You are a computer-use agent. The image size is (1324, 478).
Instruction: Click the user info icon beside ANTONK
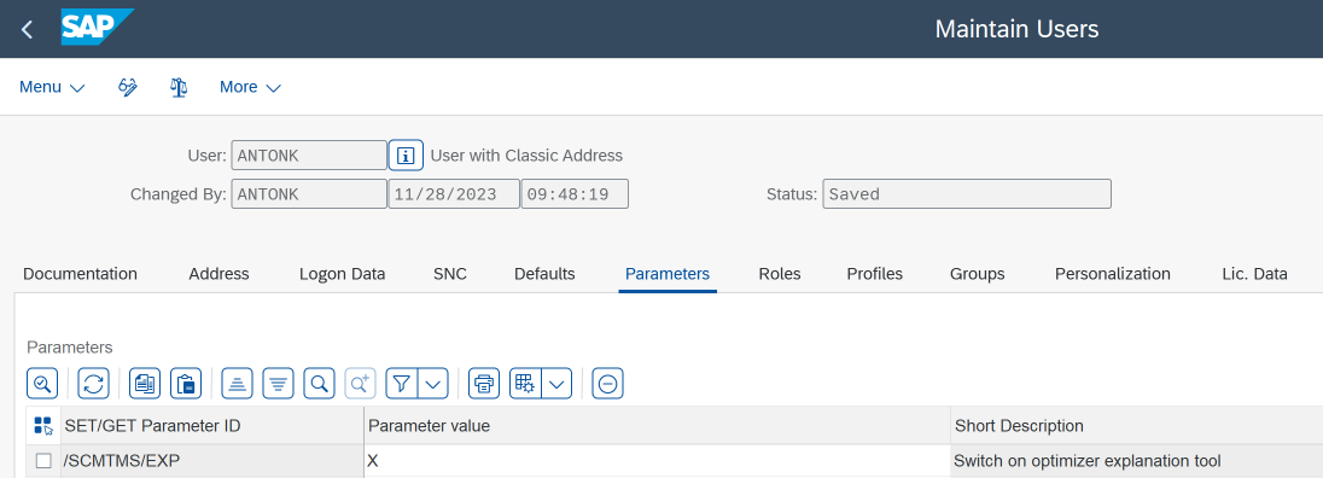(406, 155)
